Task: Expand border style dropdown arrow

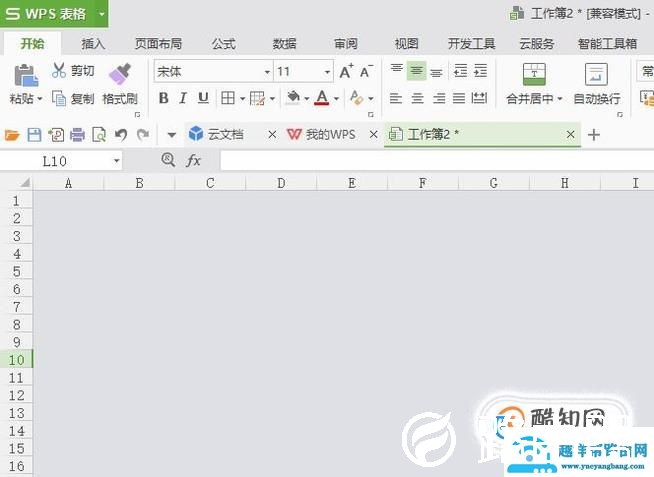Action: pos(242,99)
